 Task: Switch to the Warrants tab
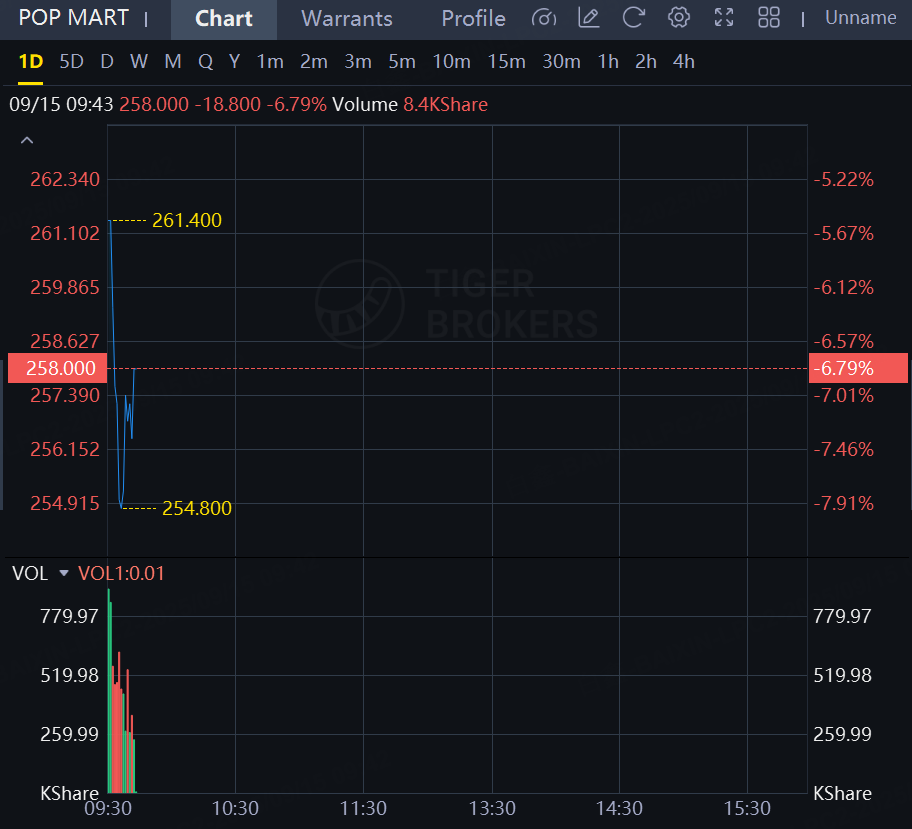coord(347,19)
